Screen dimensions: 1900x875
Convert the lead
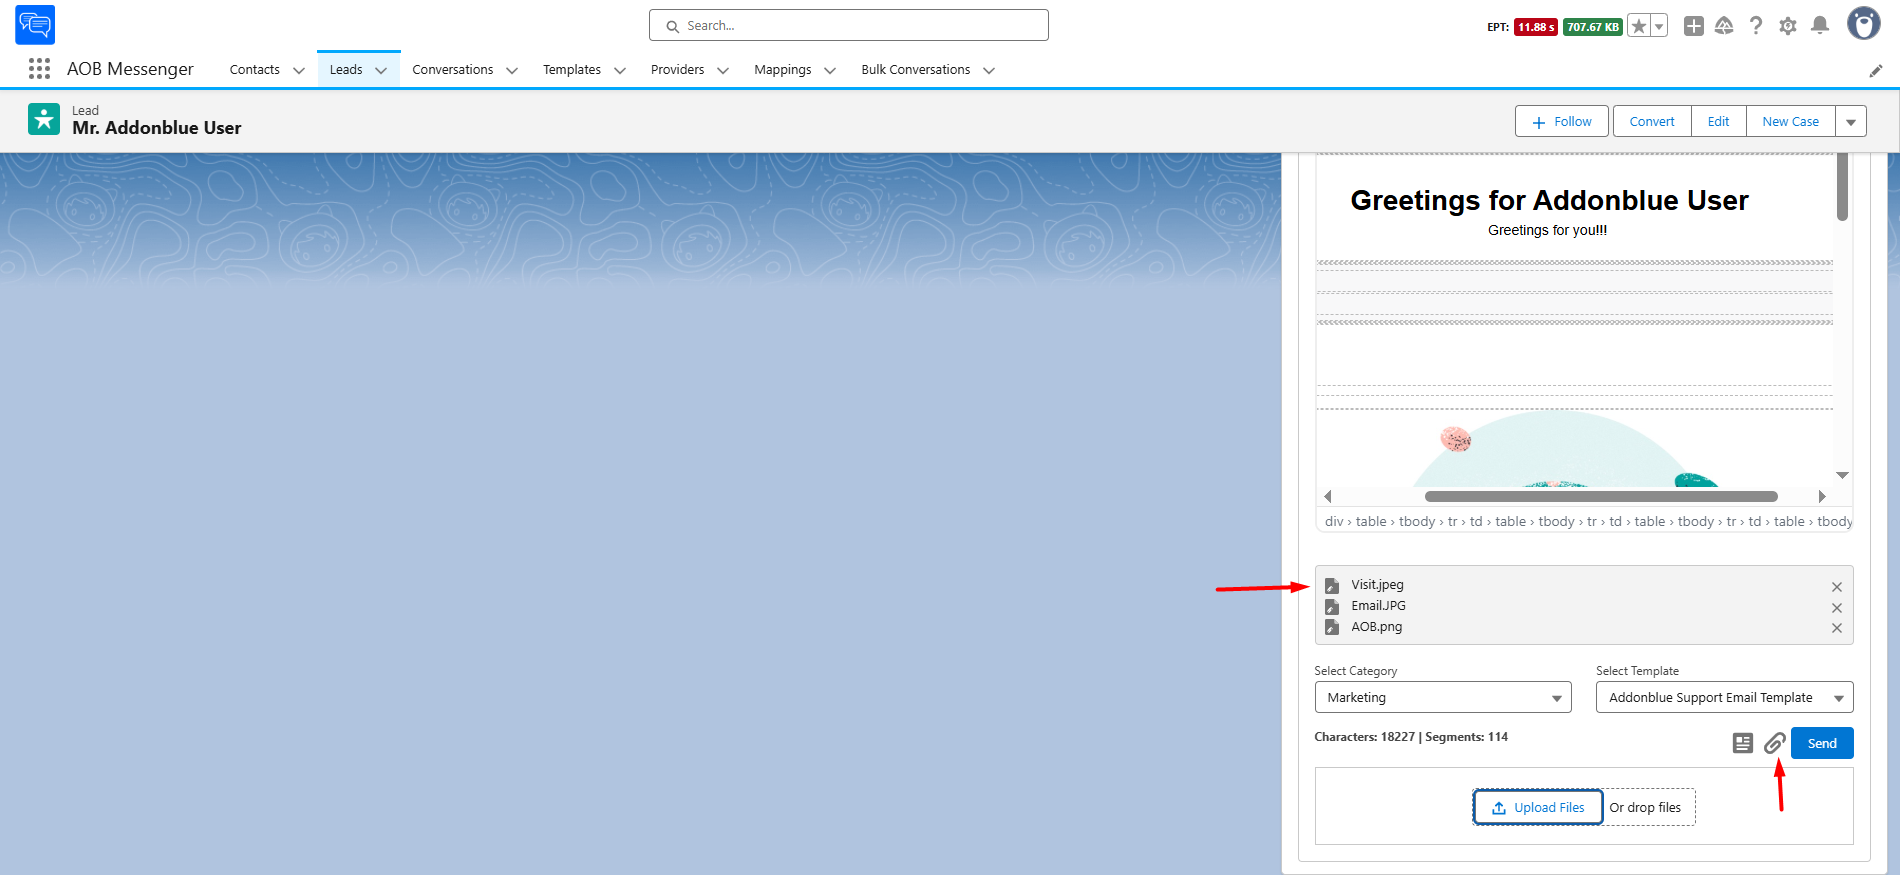coord(1652,121)
